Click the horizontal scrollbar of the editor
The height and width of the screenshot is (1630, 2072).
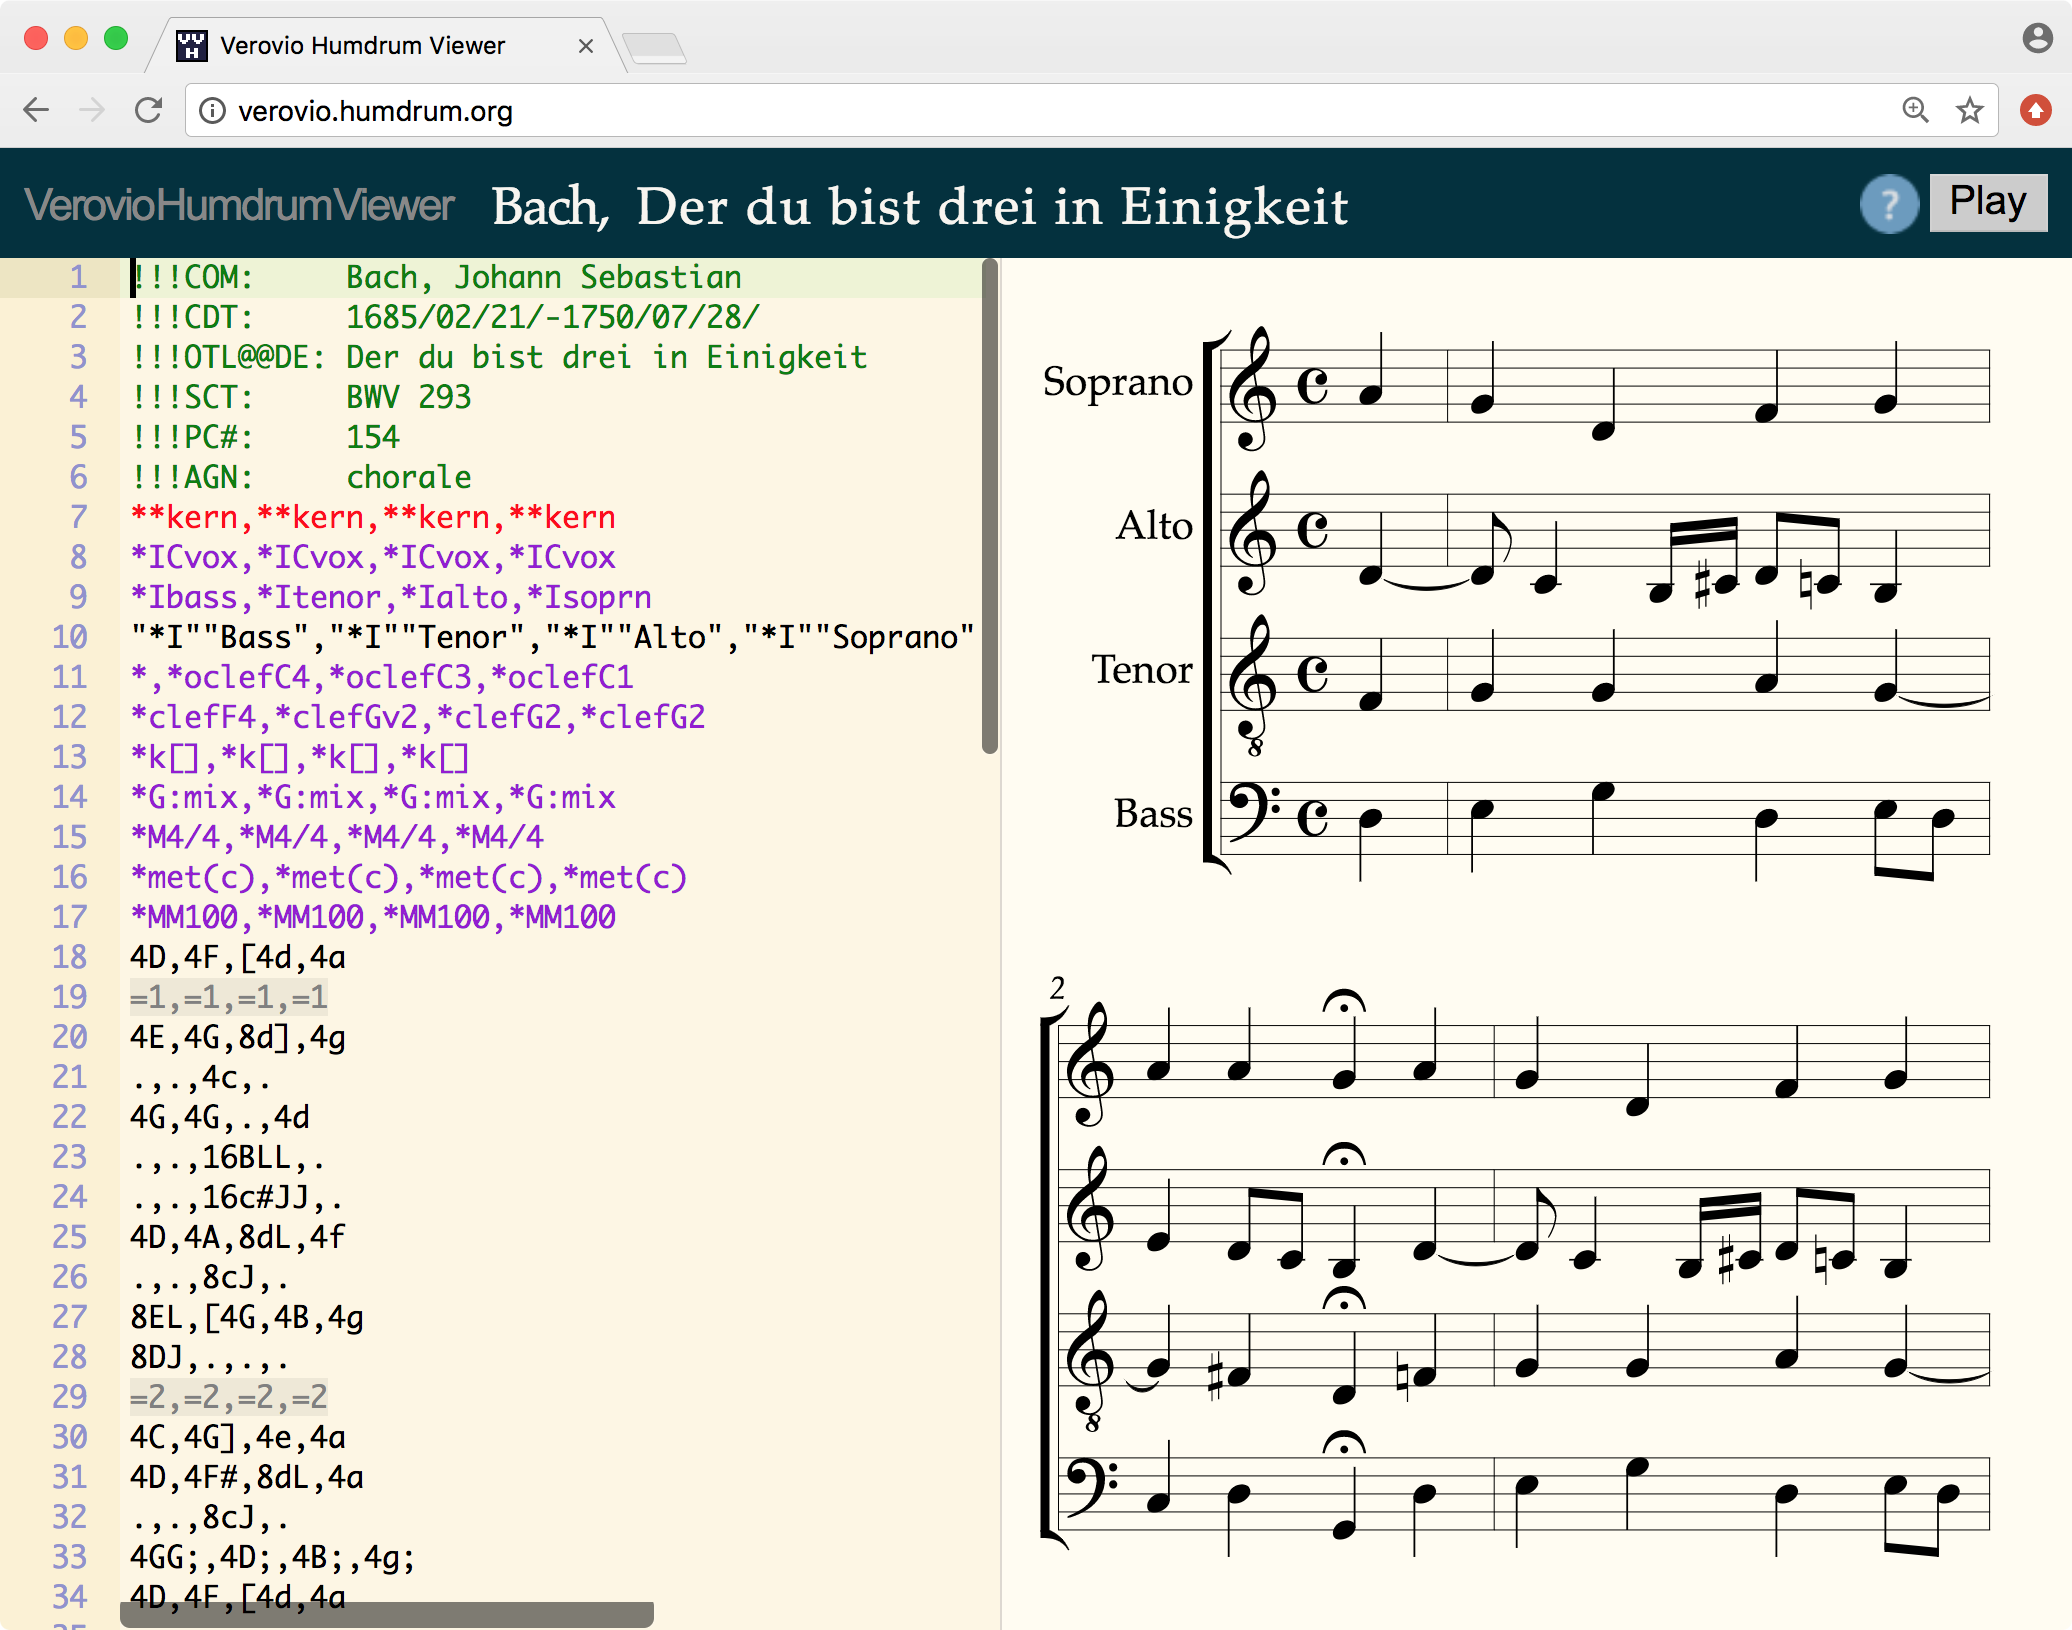coord(387,1615)
